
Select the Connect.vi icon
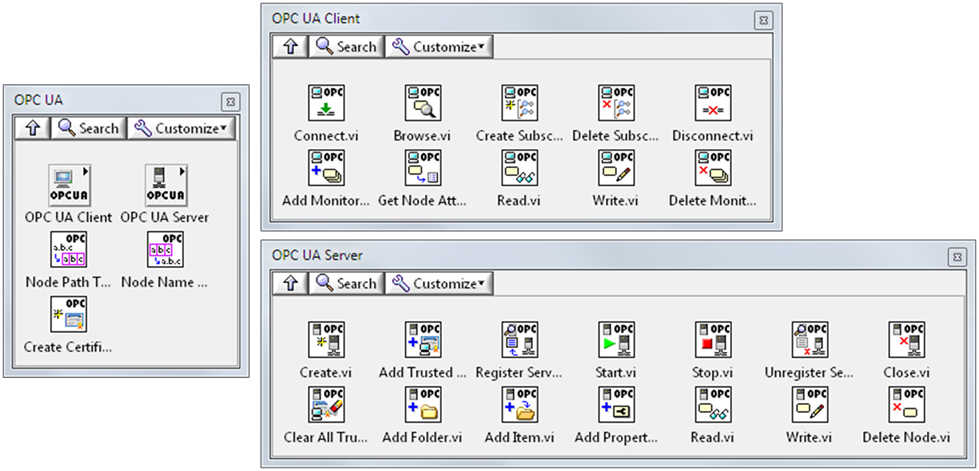328,103
